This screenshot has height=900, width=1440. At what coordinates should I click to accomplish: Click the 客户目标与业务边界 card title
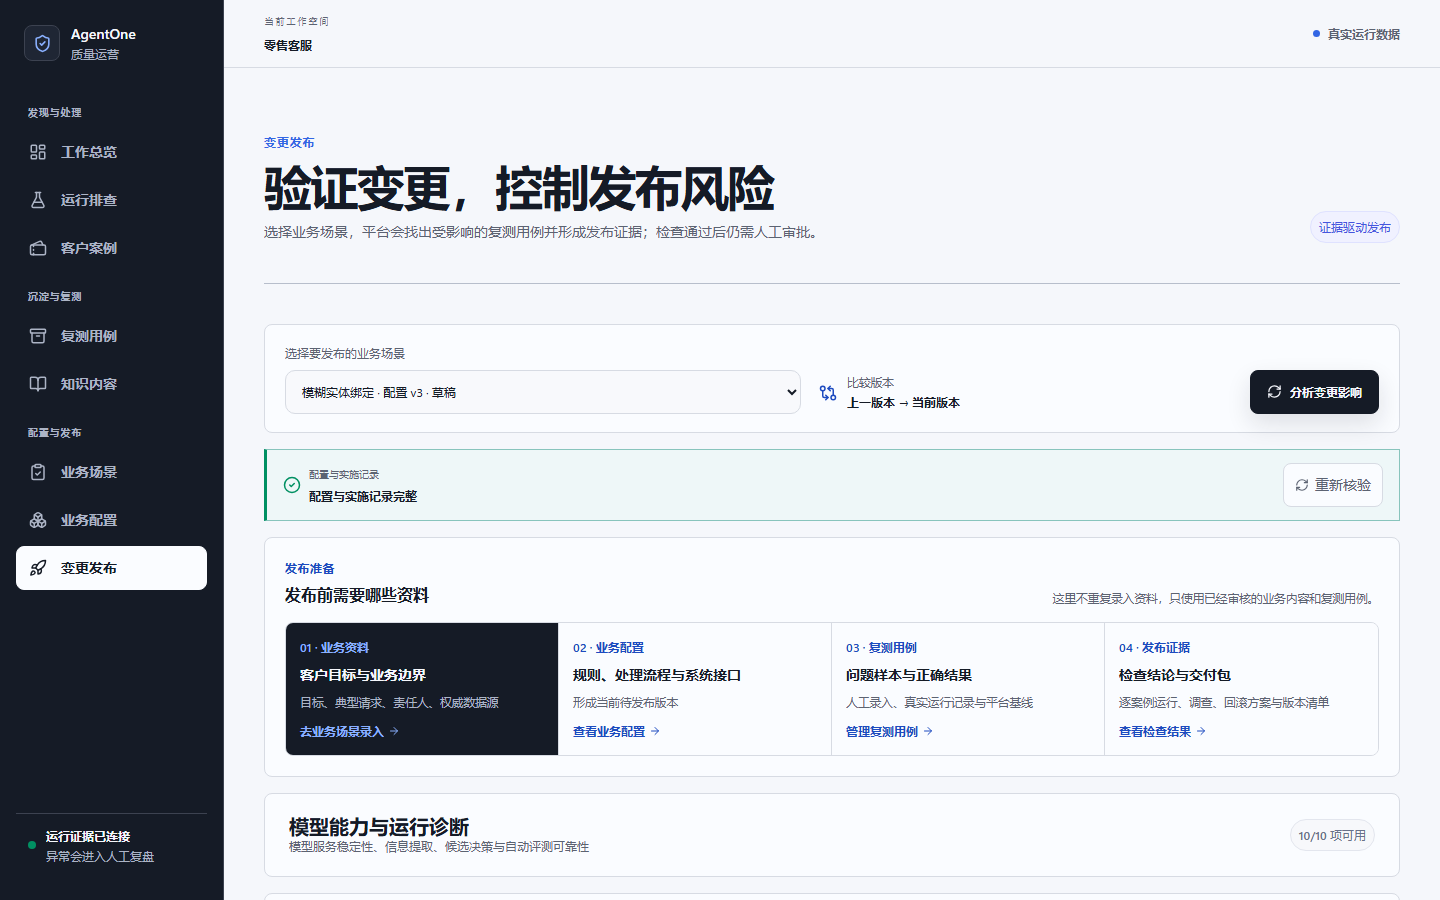363,675
